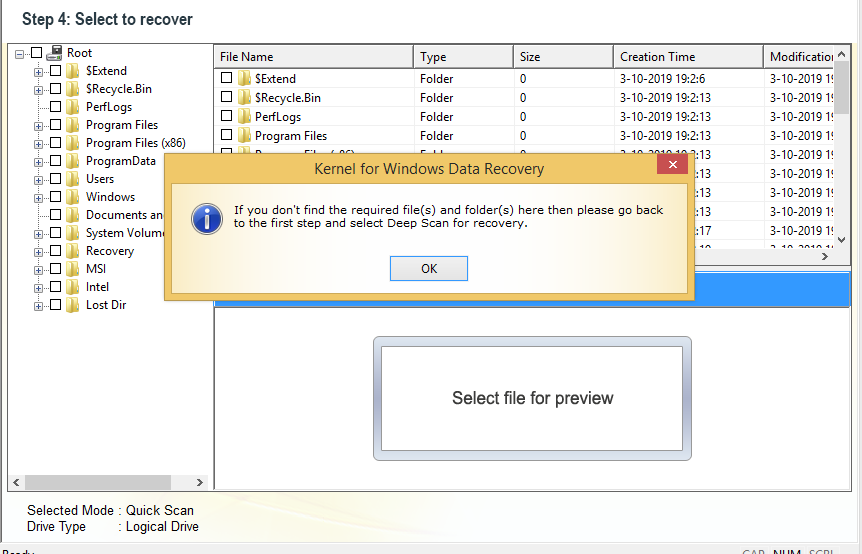Click the $Extend folder icon in tree
862x554 pixels.
point(73,71)
